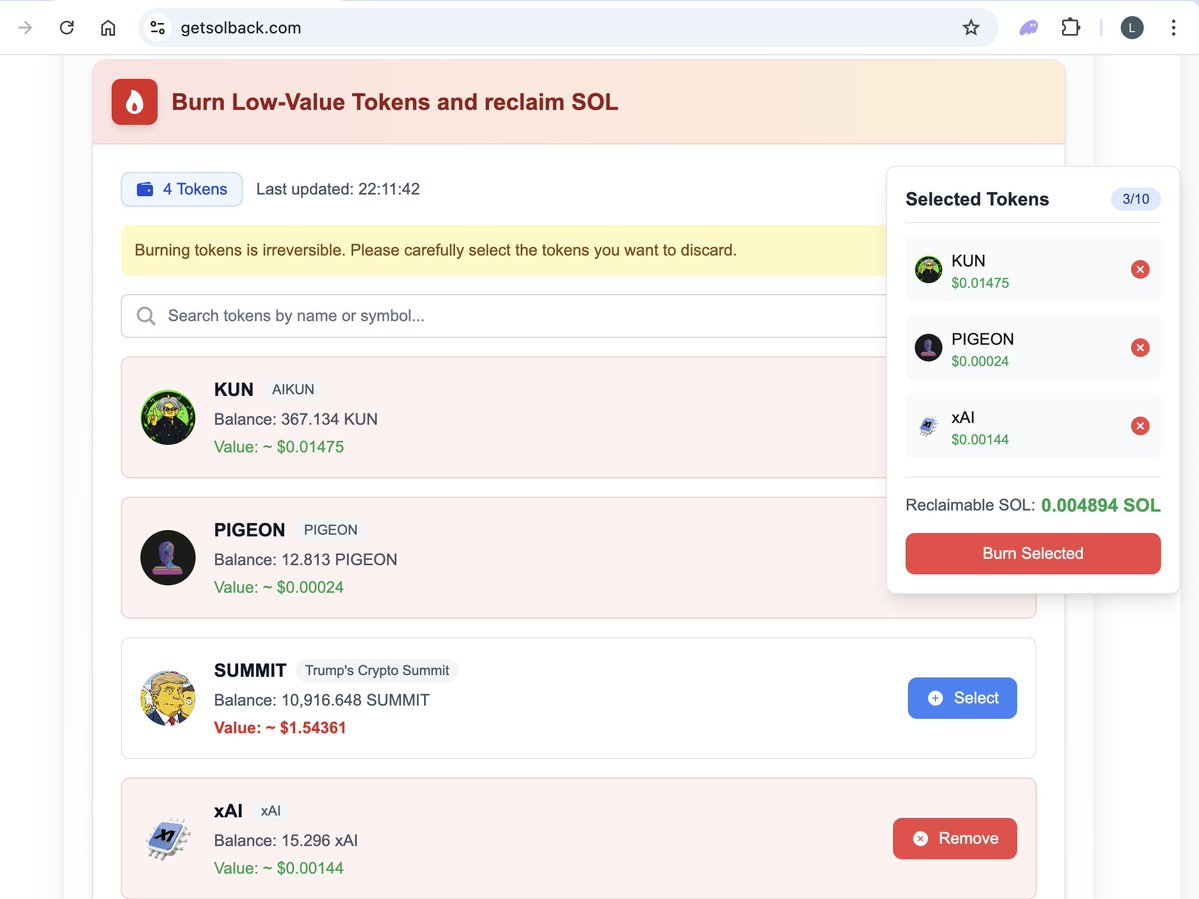Open the purple wallet extension icon
Screen dimensions: 1199x899
click(x=1028, y=28)
